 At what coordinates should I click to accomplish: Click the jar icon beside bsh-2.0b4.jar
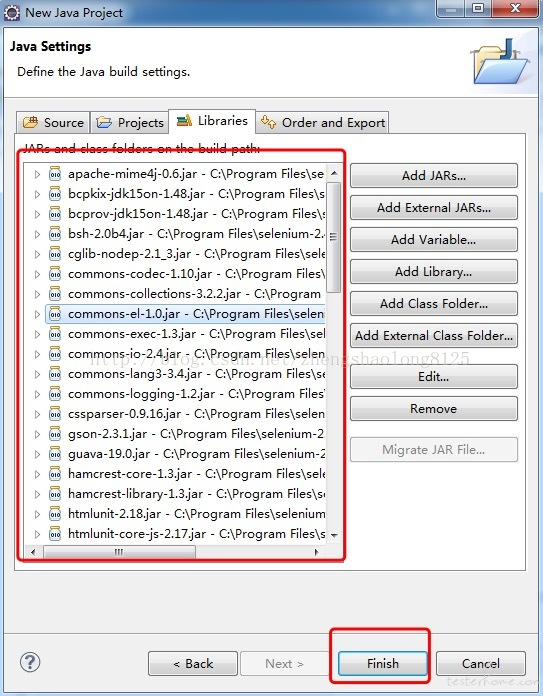pos(55,234)
